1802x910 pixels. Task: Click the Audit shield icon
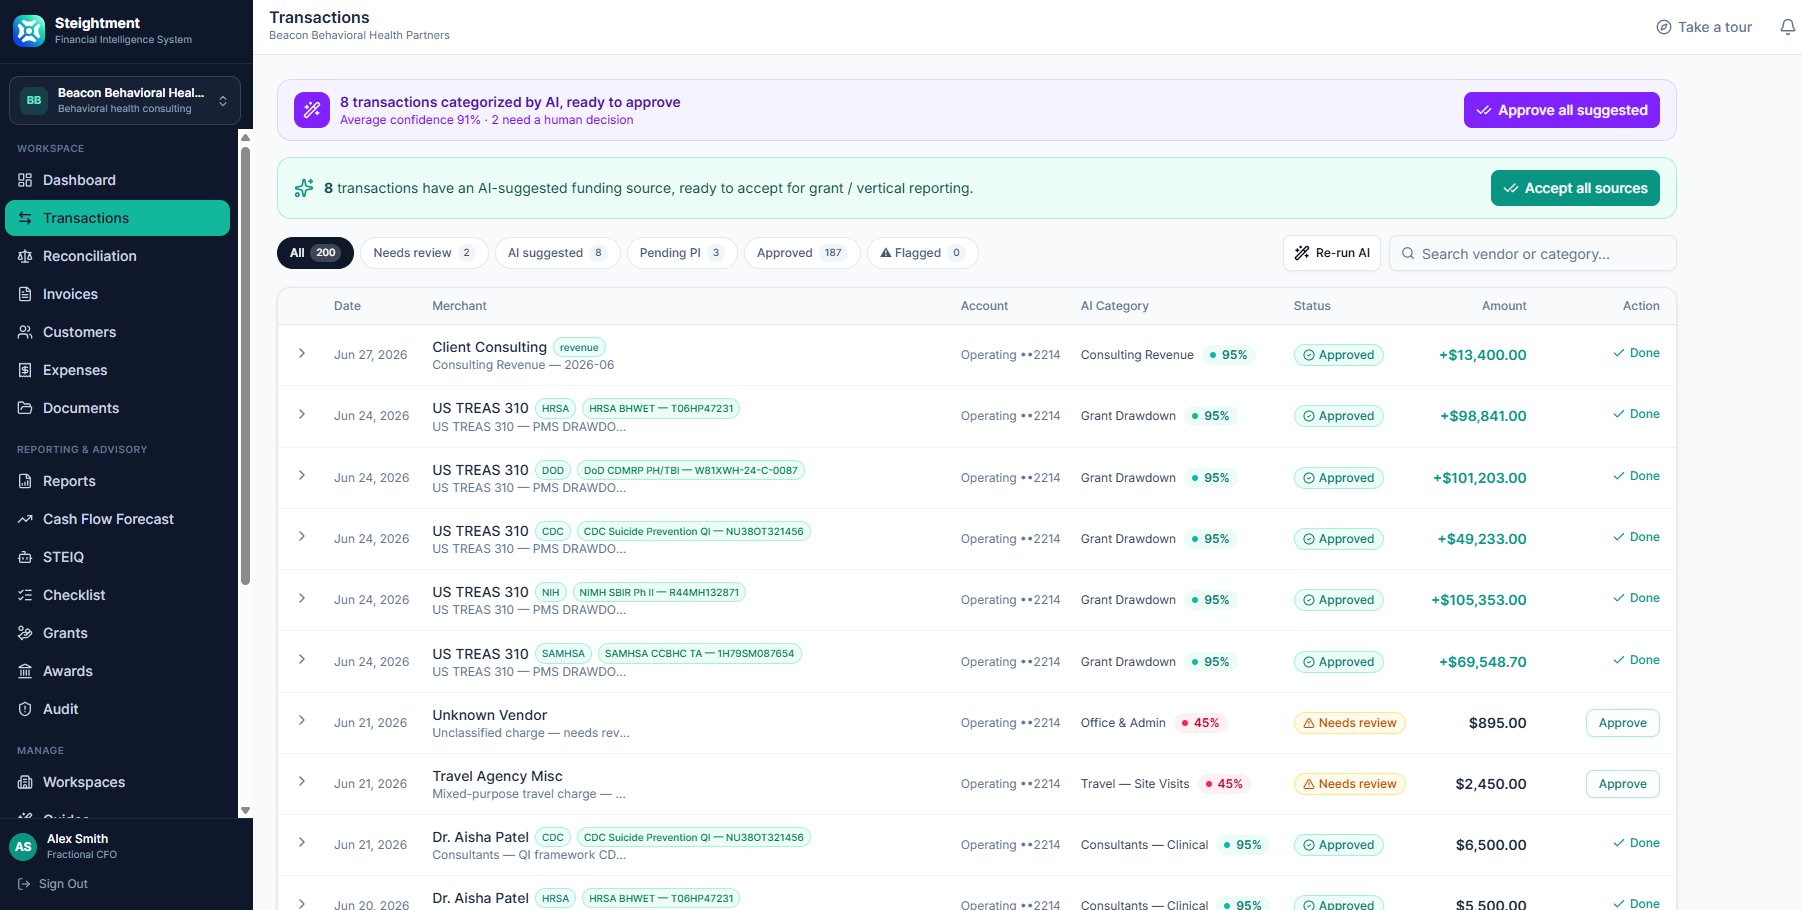click(x=25, y=709)
